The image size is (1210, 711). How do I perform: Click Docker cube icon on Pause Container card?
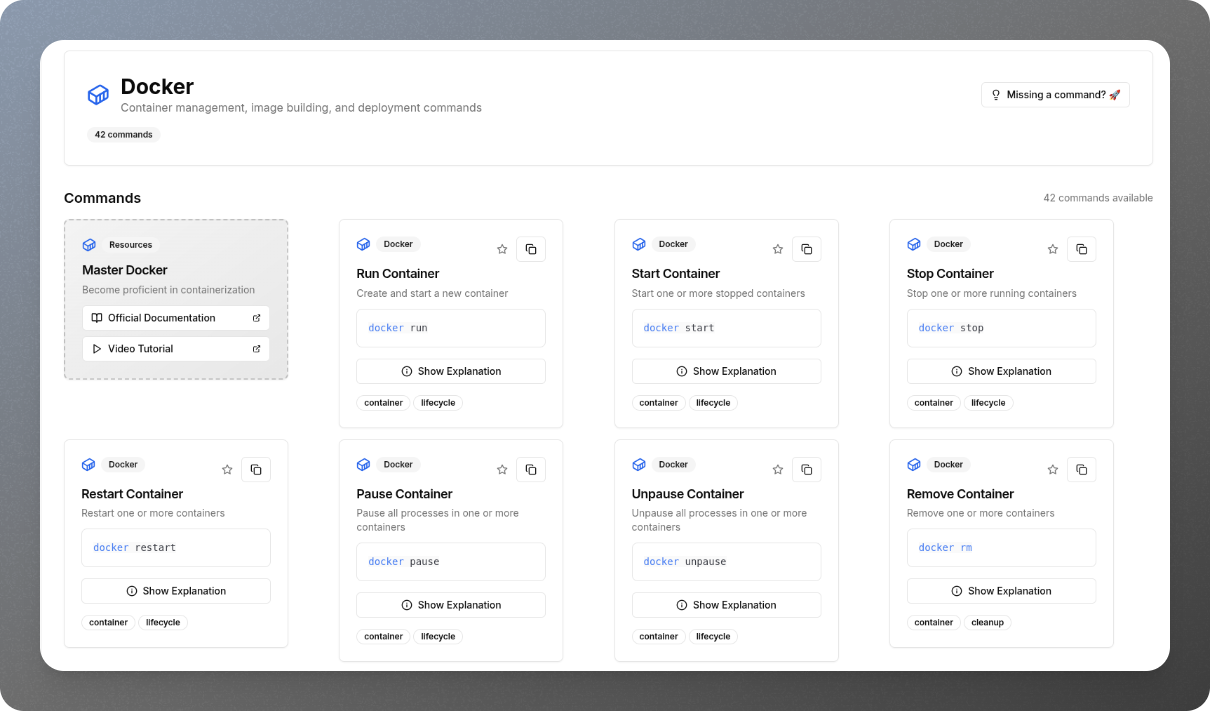click(363, 464)
